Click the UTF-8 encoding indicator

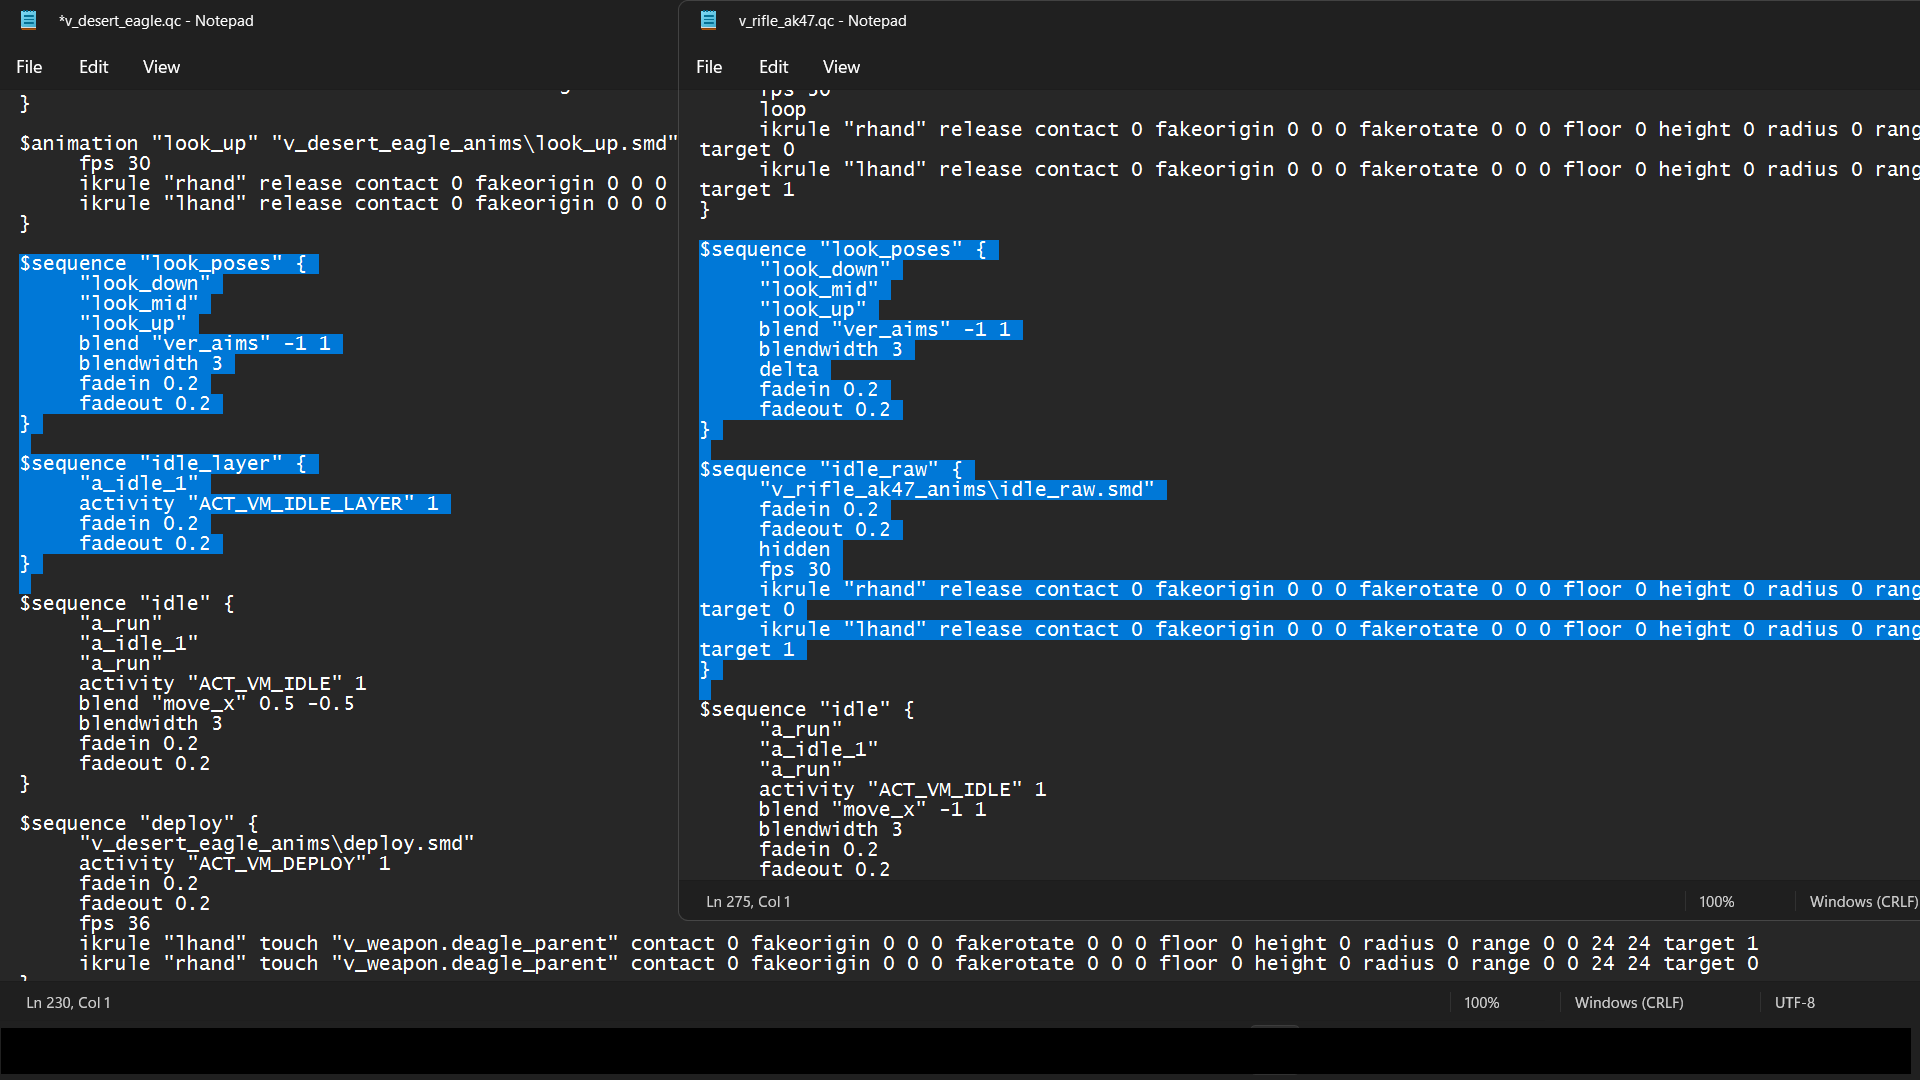[x=1794, y=1002]
